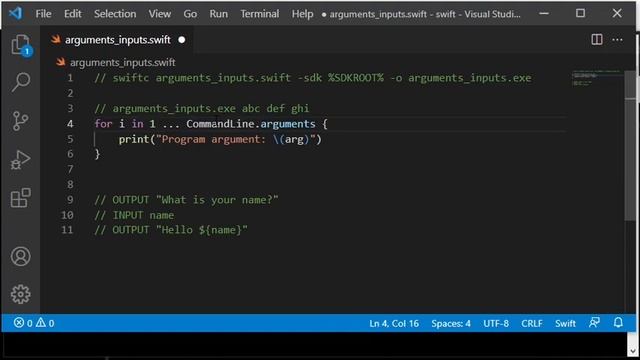Open the Source Control view icon
The width and height of the screenshot is (640, 360).
[20, 121]
